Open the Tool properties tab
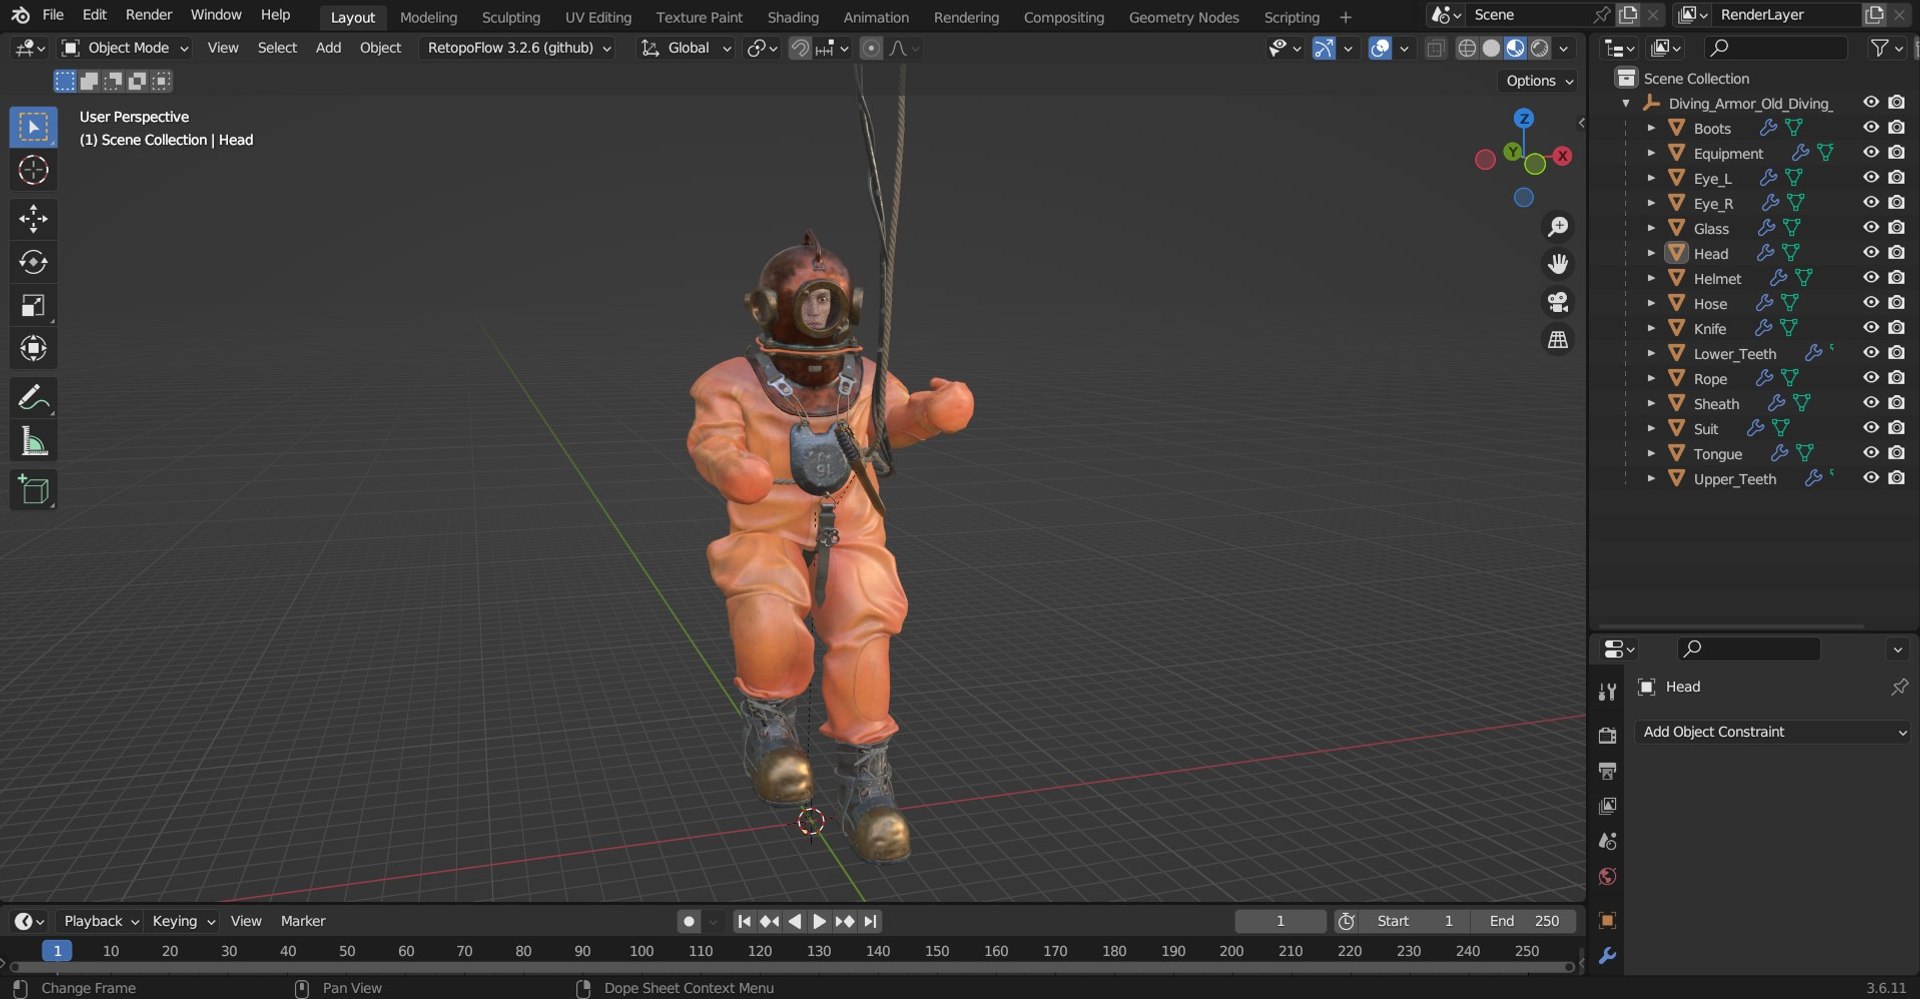This screenshot has width=1920, height=999. [1607, 691]
